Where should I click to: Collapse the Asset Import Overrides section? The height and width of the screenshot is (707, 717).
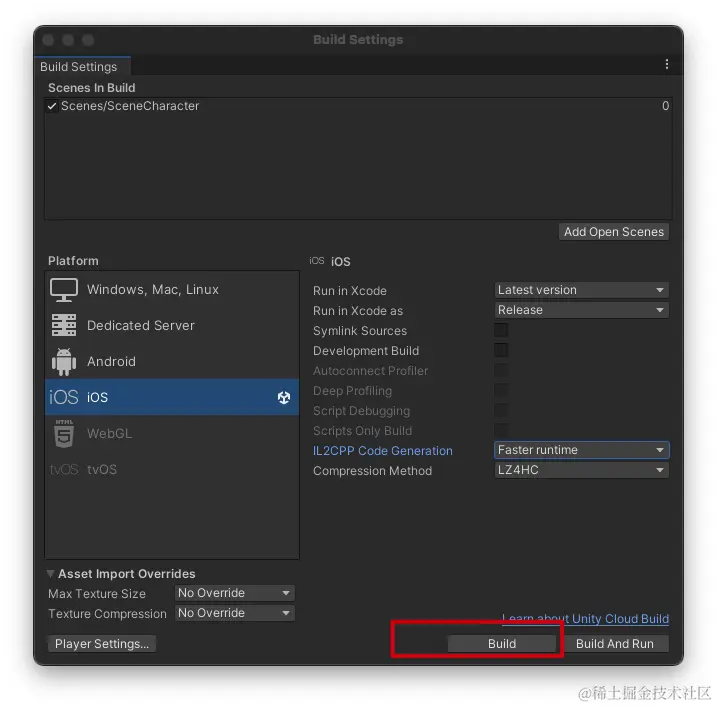point(50,573)
